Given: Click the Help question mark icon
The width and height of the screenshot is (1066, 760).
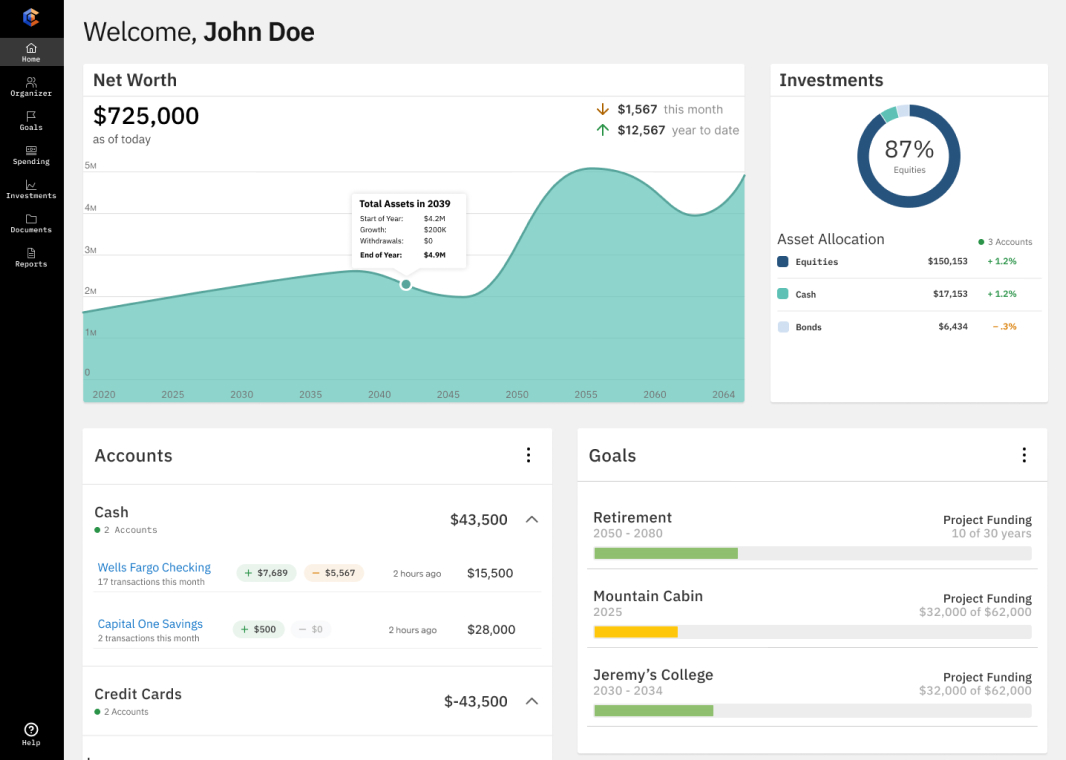Looking at the screenshot, I should tap(31, 730).
